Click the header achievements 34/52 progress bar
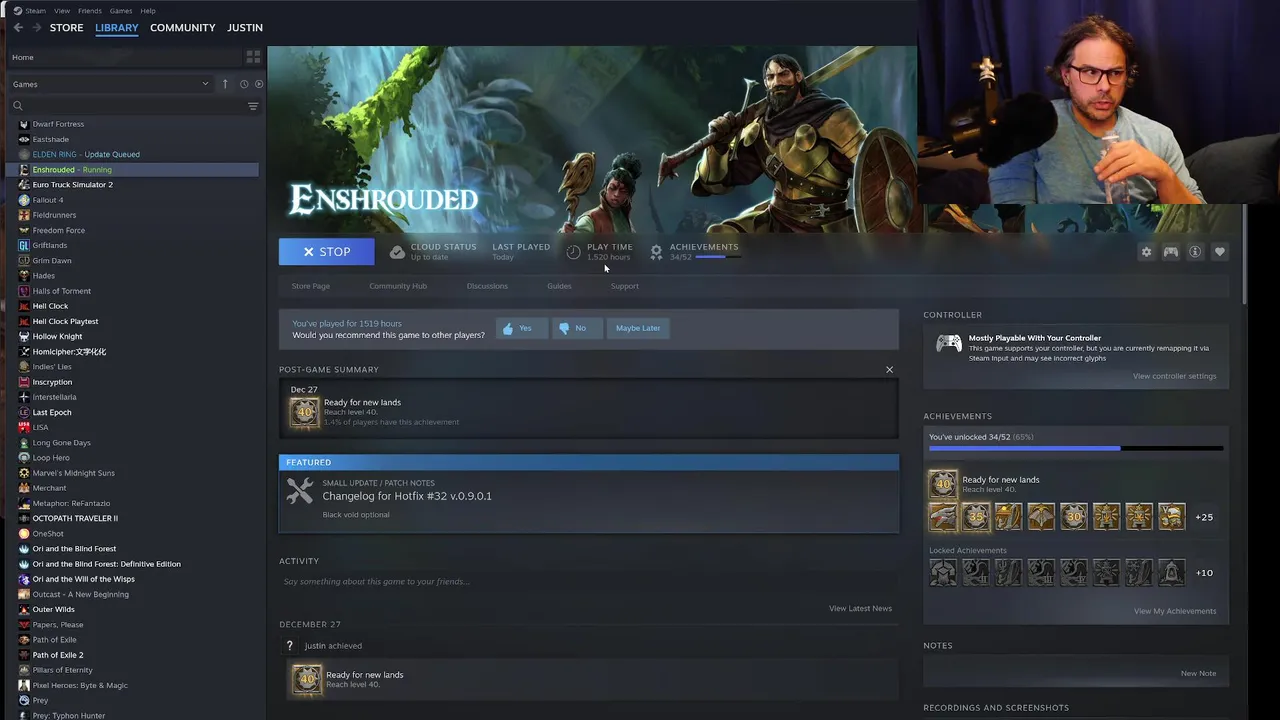 (718, 257)
